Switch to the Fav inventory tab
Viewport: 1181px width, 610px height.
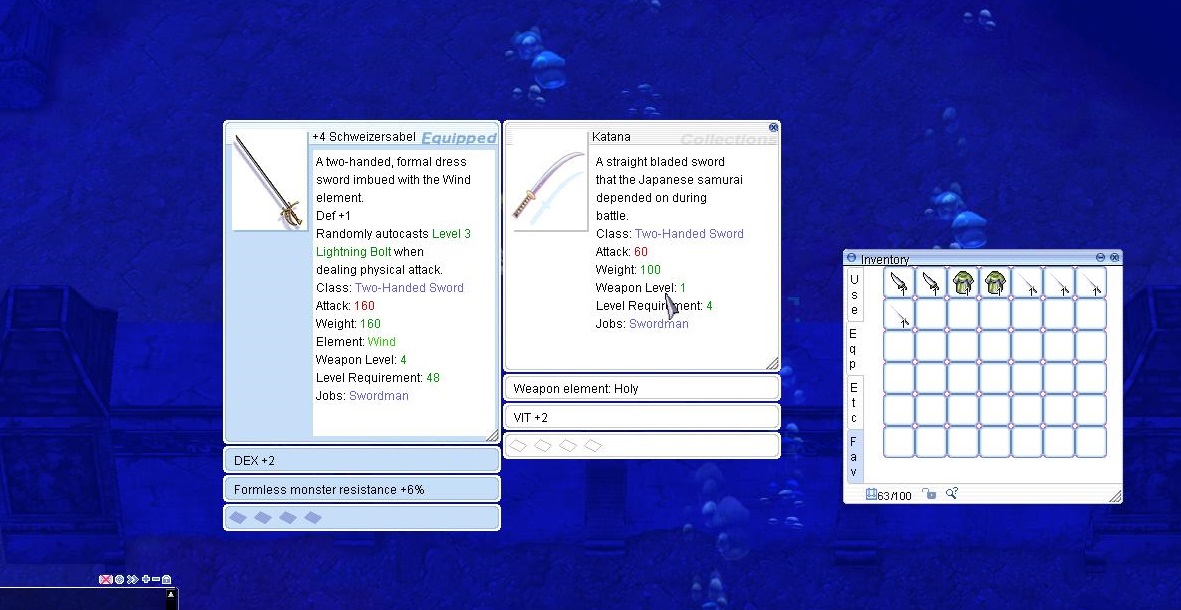point(854,456)
